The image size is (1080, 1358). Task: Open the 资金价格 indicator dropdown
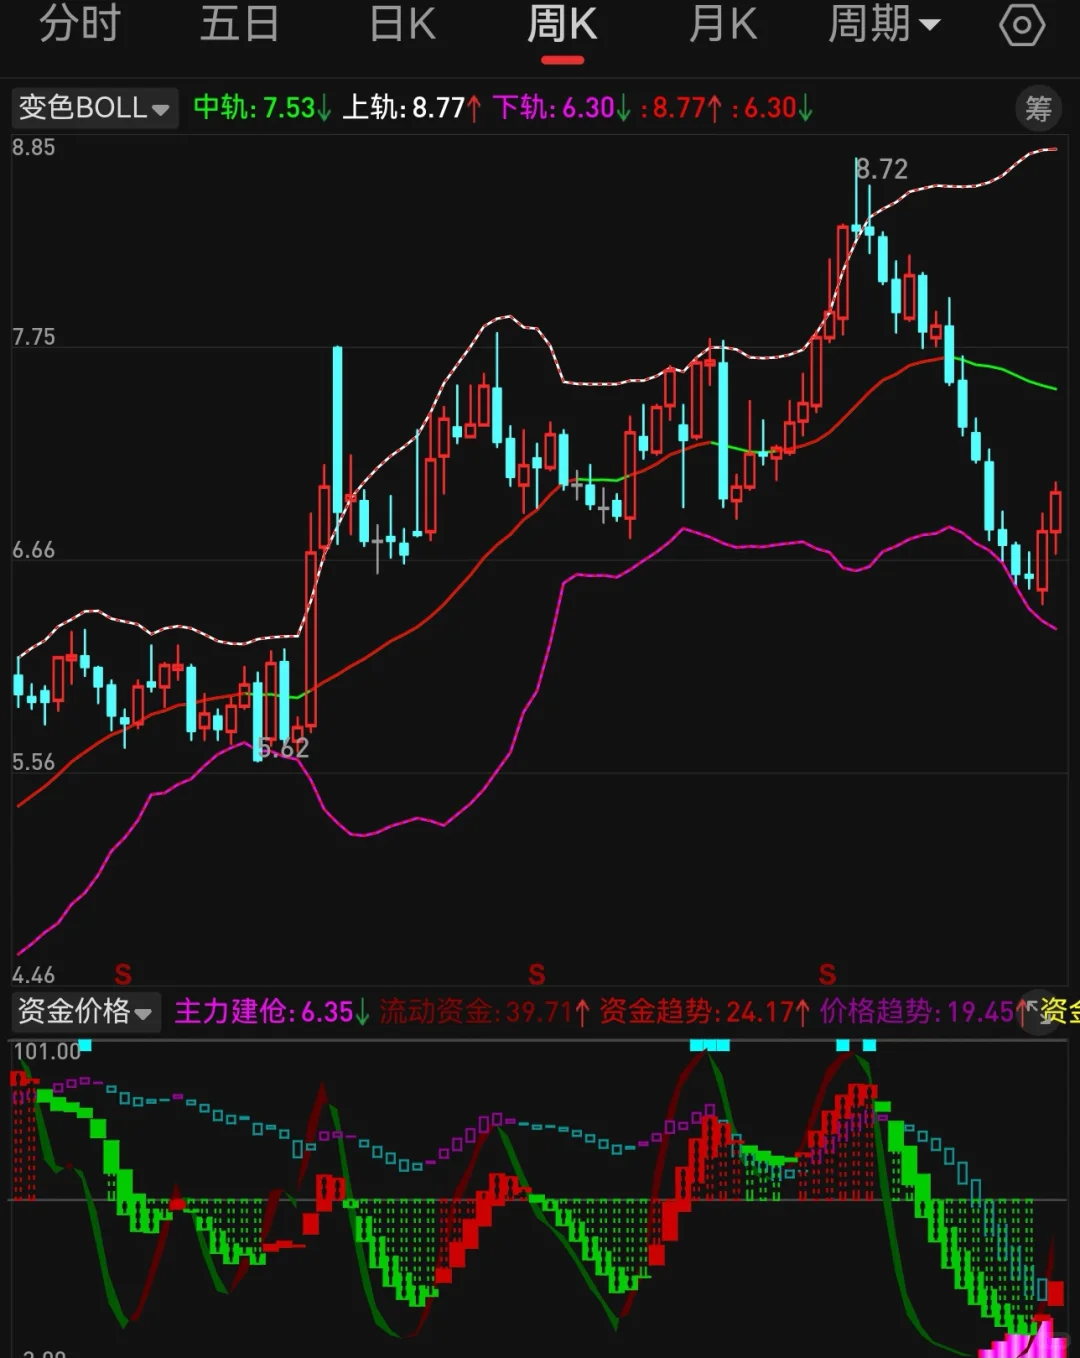pyautogui.click(x=85, y=1011)
